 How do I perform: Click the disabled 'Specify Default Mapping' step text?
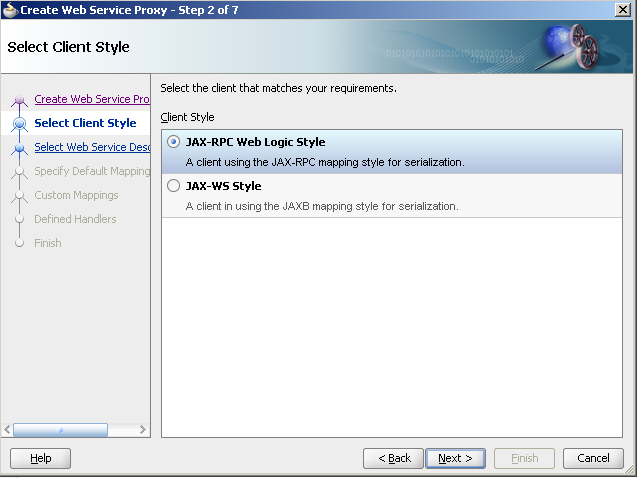tap(92, 171)
